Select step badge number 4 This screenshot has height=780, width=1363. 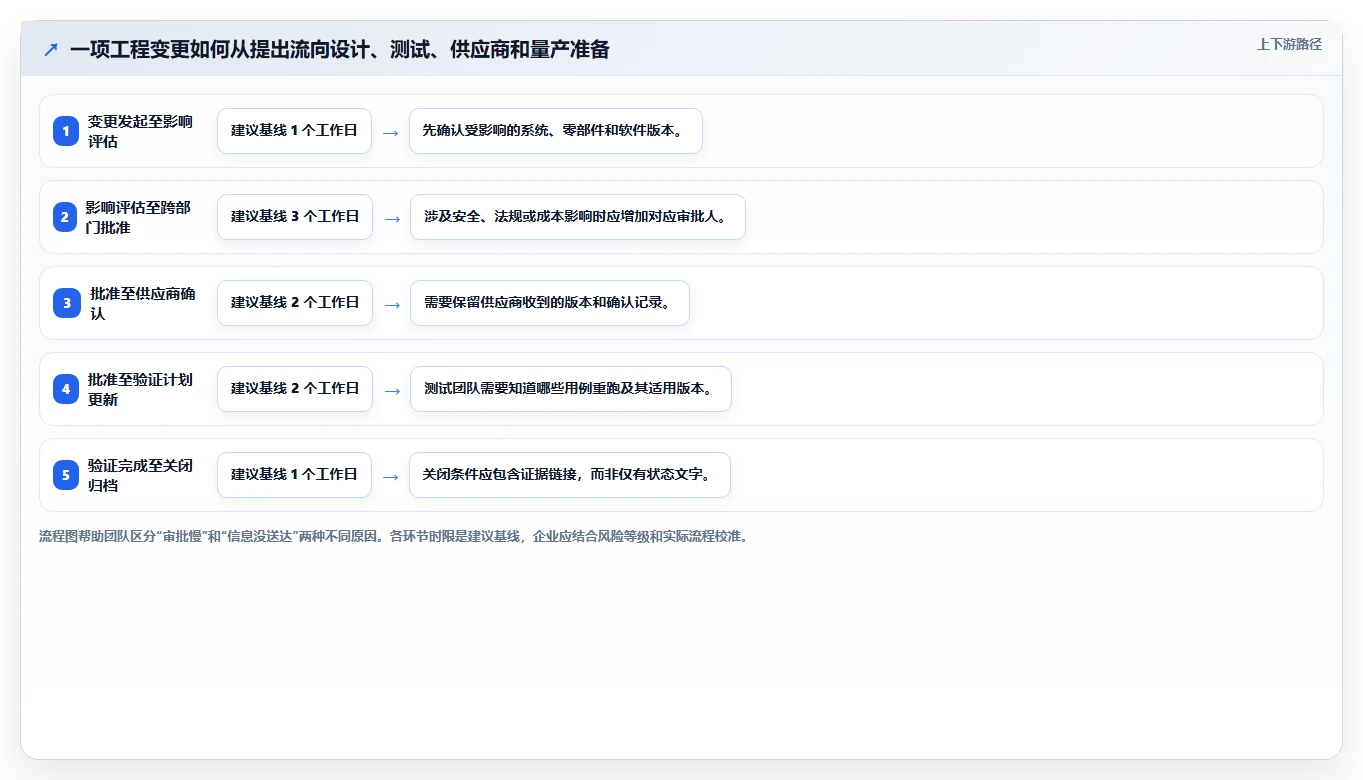(x=66, y=389)
